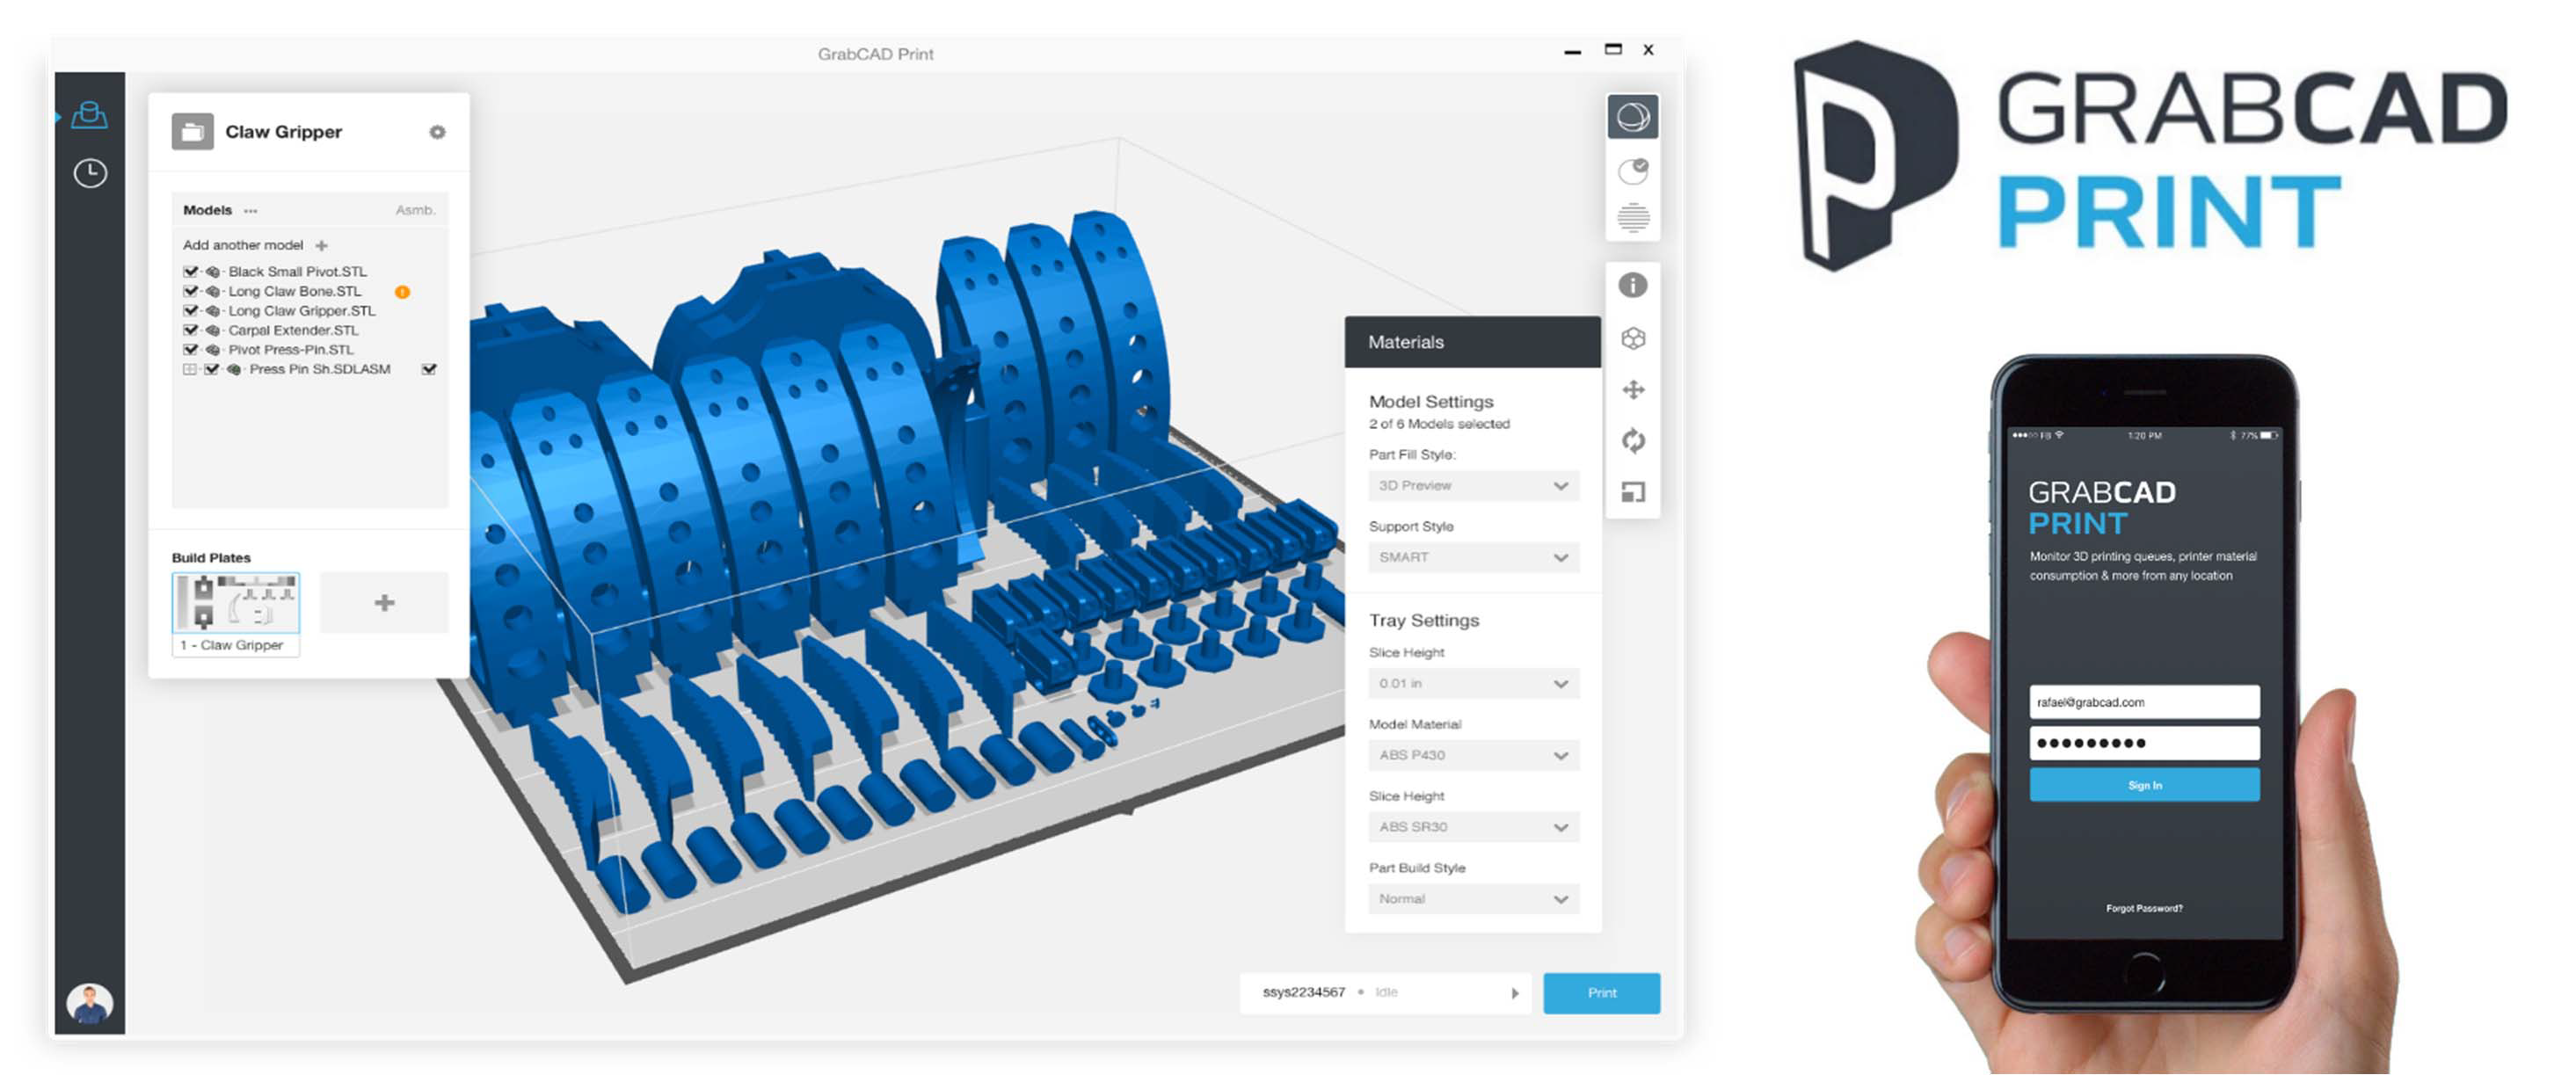Viewport: 2576px width, 1075px height.
Task: Open the schedule history clock icon
Action: tap(90, 173)
